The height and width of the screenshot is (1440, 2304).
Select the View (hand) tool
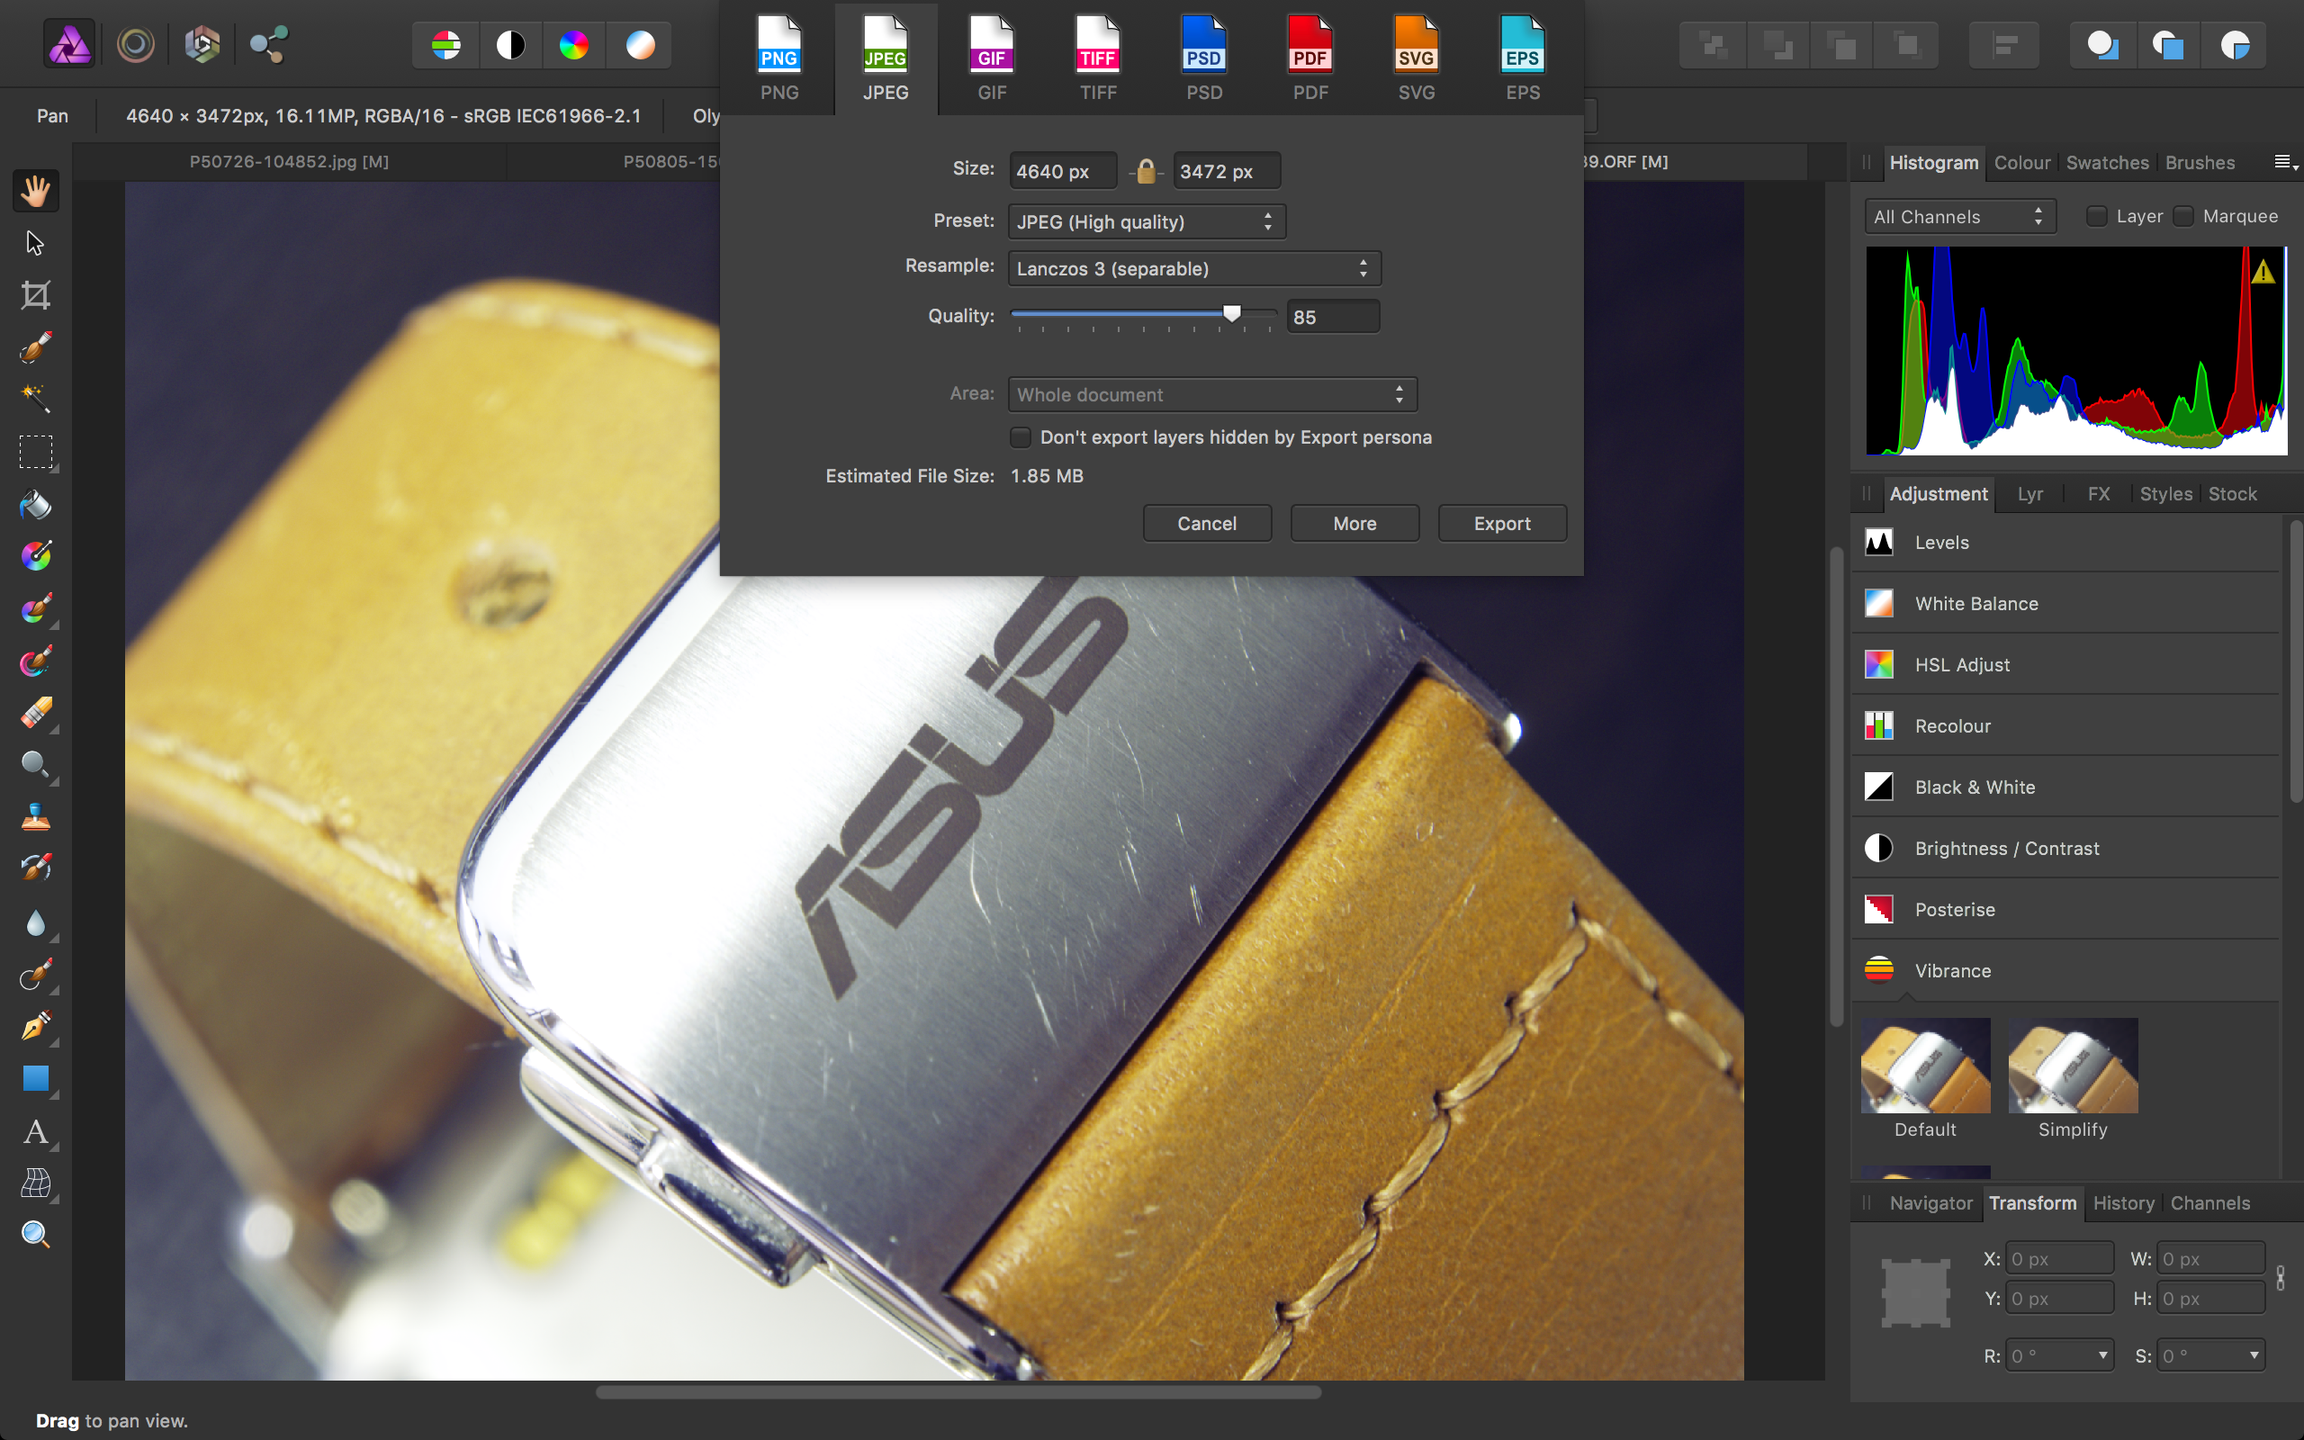click(36, 190)
